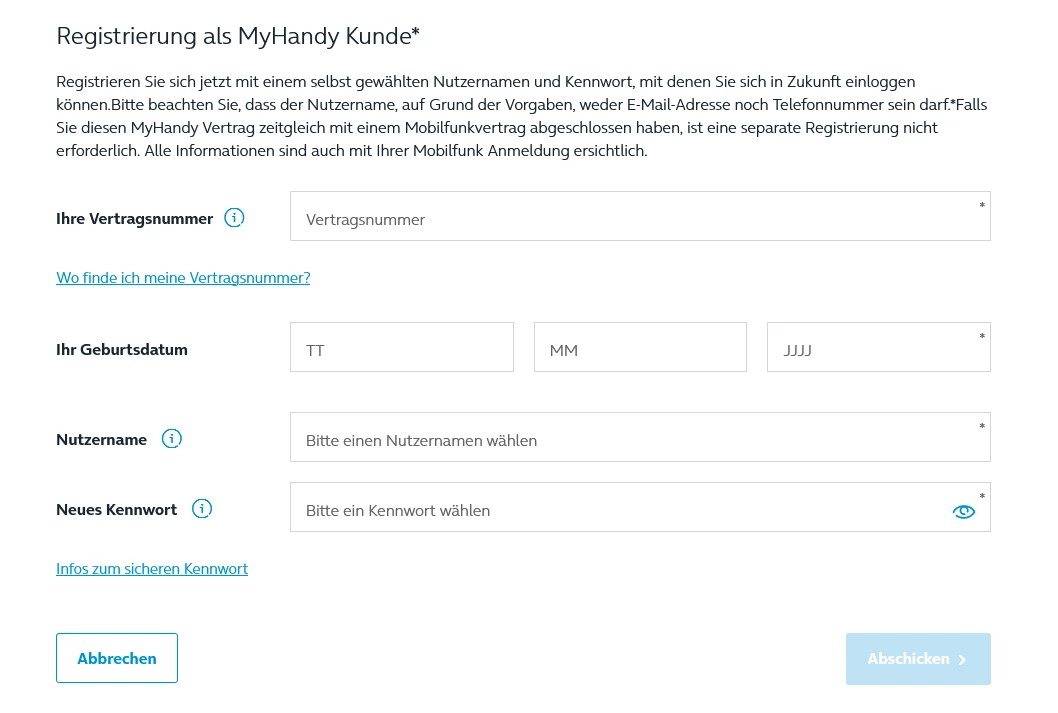Viewport: 1058px width, 713px height.
Task: Click the info icon beside Neues Kennwort
Action: pyautogui.click(x=202, y=509)
